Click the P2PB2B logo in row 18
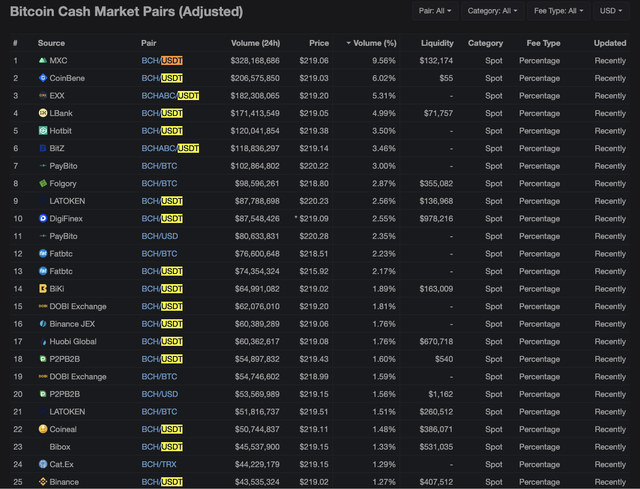The width and height of the screenshot is (640, 489). [42, 359]
